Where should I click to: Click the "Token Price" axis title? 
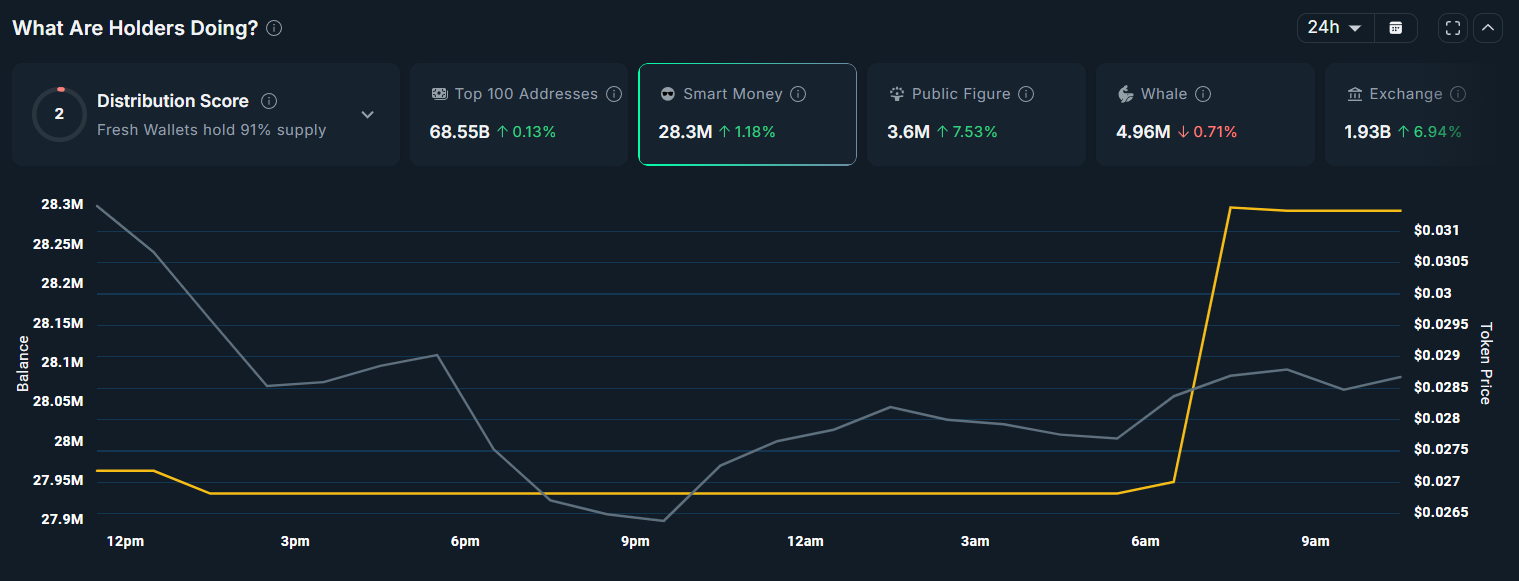coord(1485,363)
